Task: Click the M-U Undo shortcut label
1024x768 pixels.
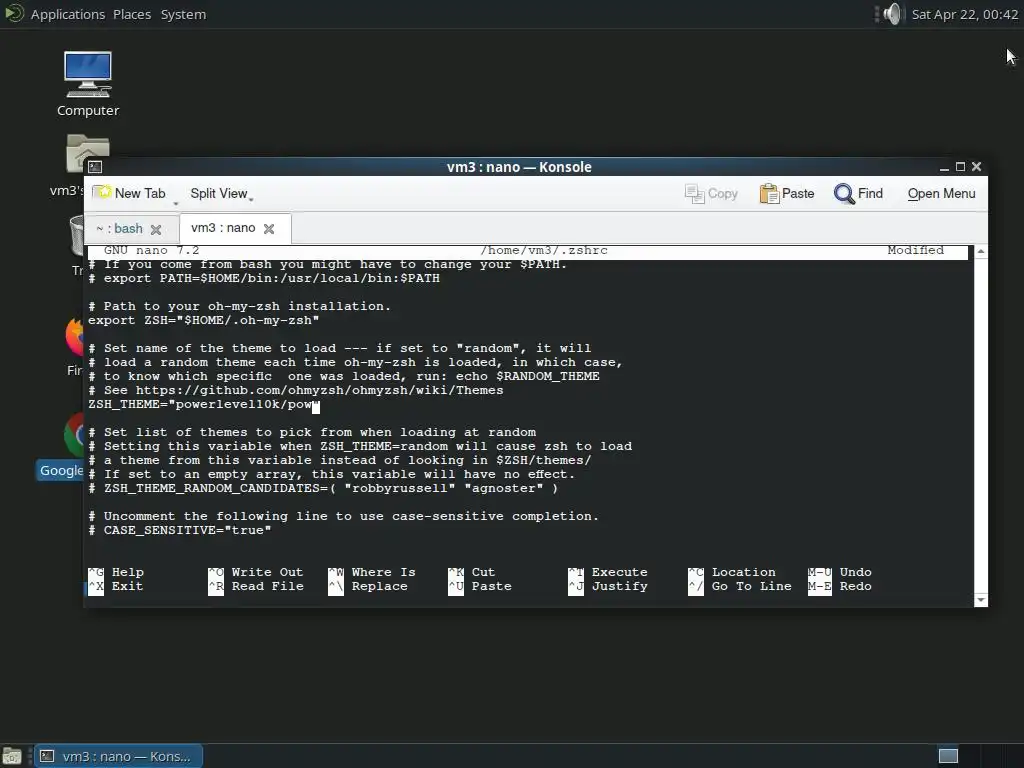Action: pyautogui.click(x=839, y=573)
